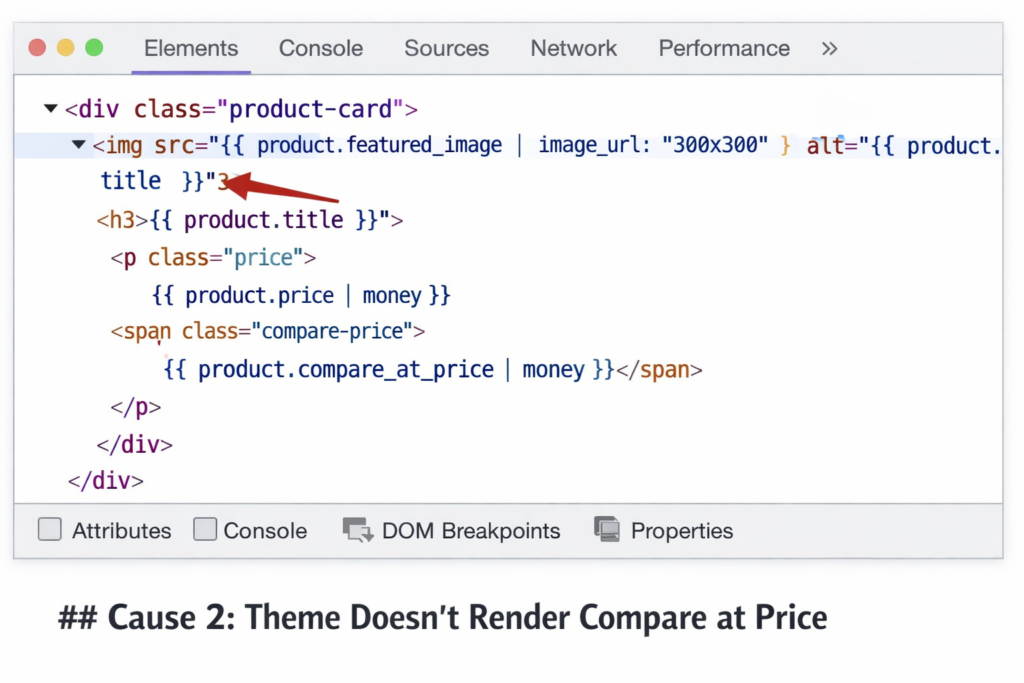The width and height of the screenshot is (1024, 683).
Task: Tick the Console checkbox in bottom bar
Action: point(205,530)
